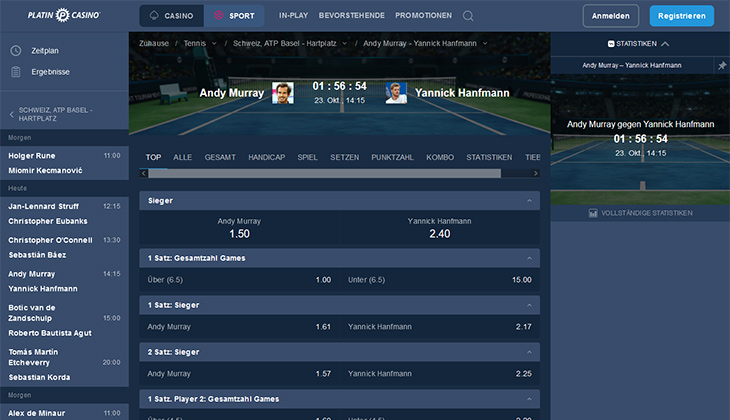Collapse 1 Satz: Gesamtzahl Games market
730x420 pixels.
pos(529,258)
